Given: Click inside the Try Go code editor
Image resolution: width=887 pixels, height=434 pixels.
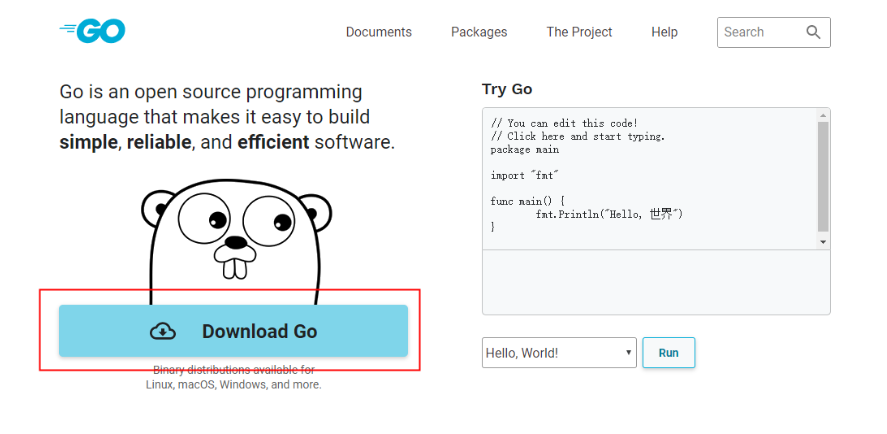Looking at the screenshot, I should click(x=651, y=178).
